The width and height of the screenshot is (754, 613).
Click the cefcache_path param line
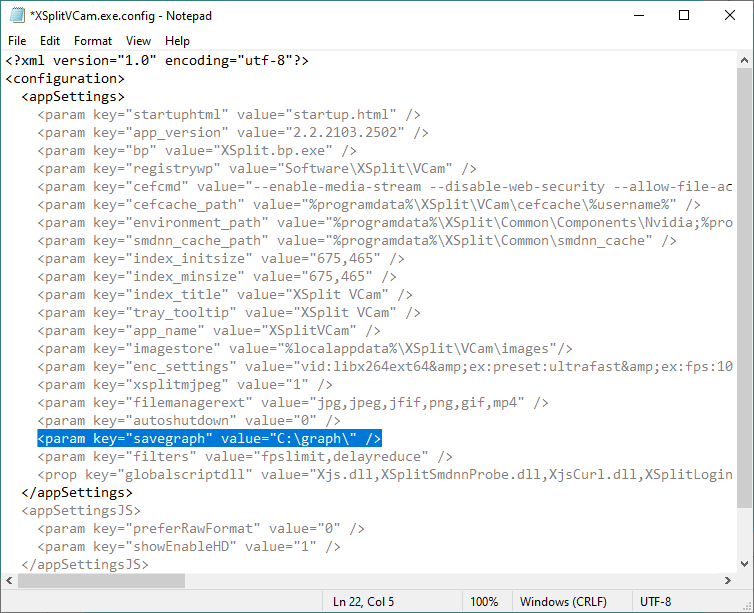point(369,205)
